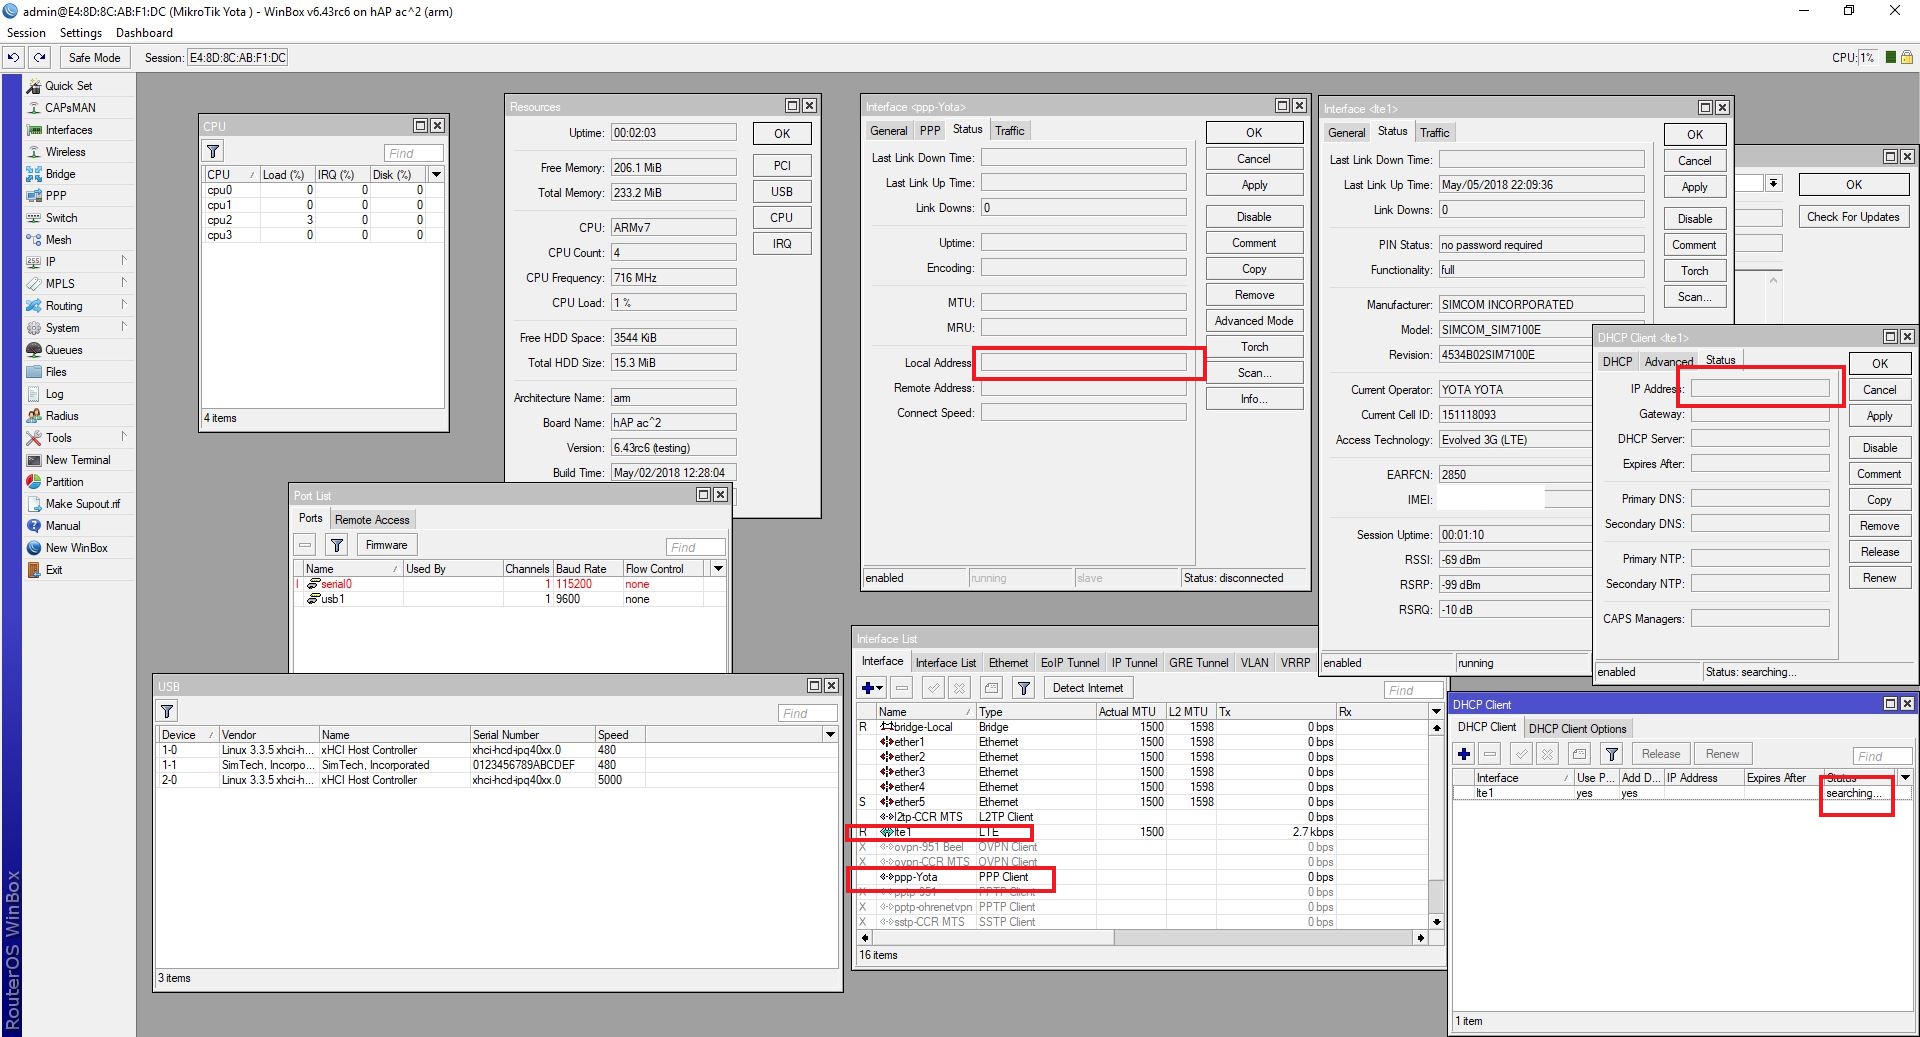Click the Find field in Port List
Image resolution: width=1920 pixels, height=1037 pixels.
click(695, 547)
